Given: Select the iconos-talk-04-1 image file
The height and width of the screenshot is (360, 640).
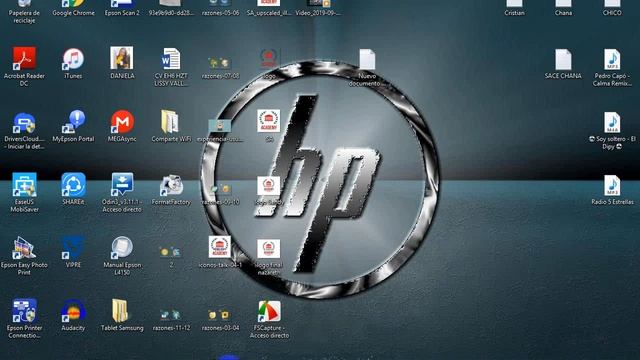Looking at the screenshot, I should click(220, 247).
